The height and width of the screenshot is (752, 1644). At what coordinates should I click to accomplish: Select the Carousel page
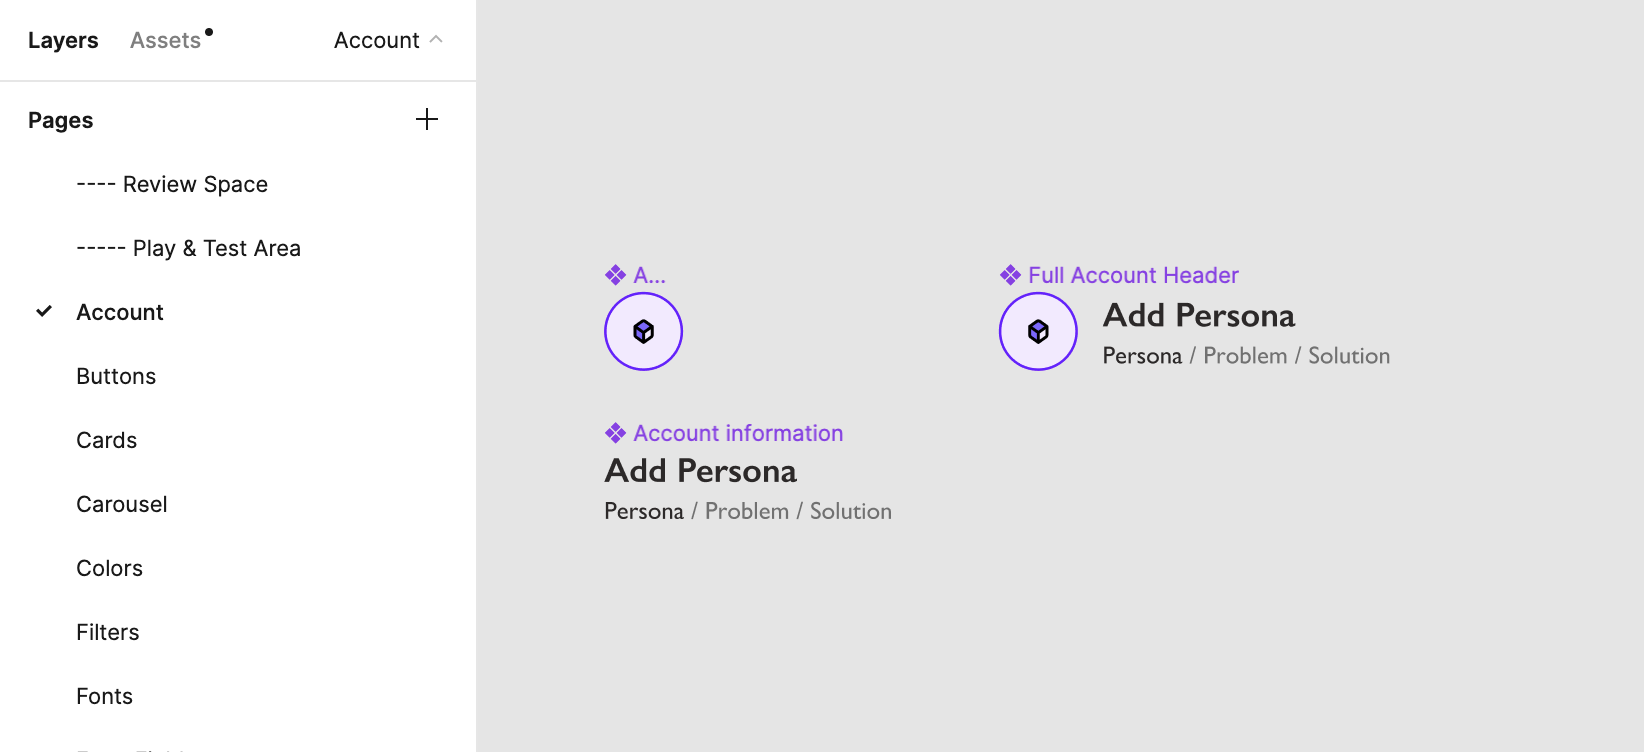[x=121, y=504]
